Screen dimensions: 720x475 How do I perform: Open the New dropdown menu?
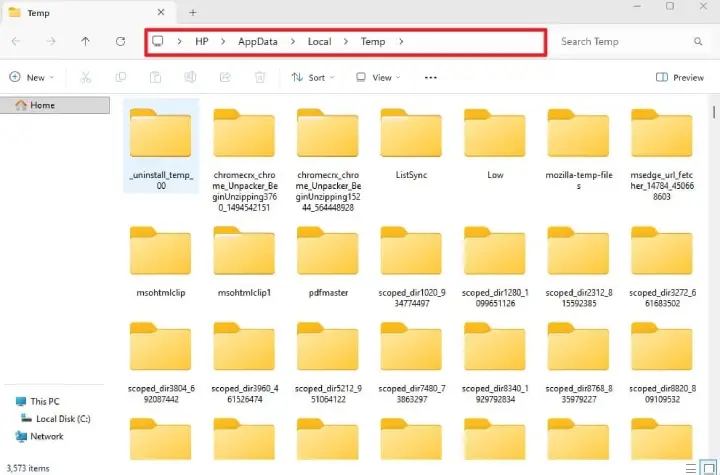pos(31,77)
